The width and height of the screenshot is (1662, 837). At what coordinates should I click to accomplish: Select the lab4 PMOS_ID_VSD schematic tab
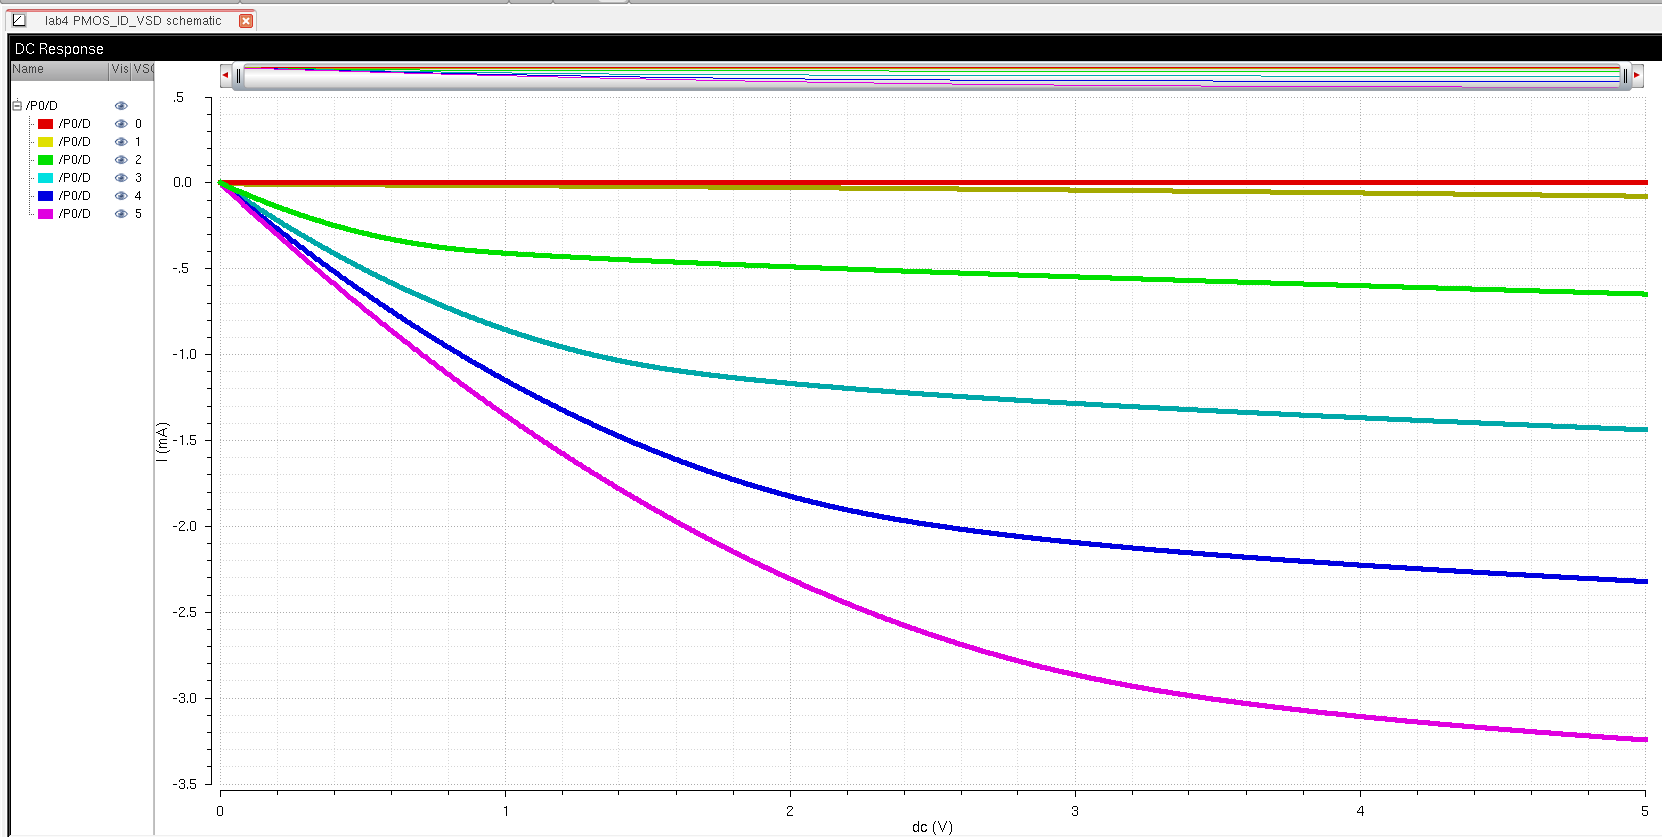[x=133, y=20]
